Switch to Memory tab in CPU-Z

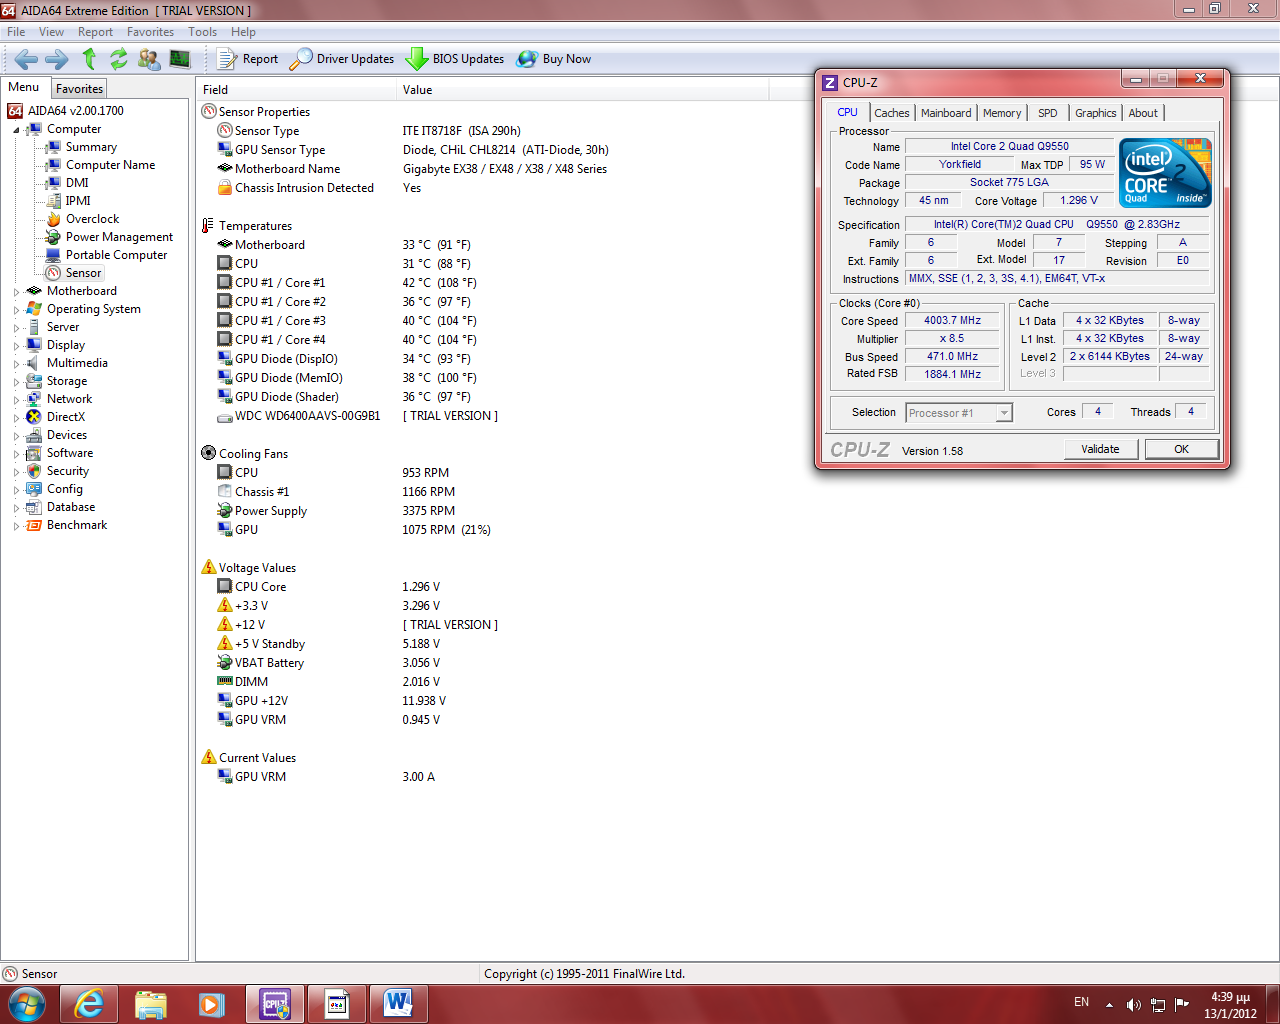point(1002,113)
